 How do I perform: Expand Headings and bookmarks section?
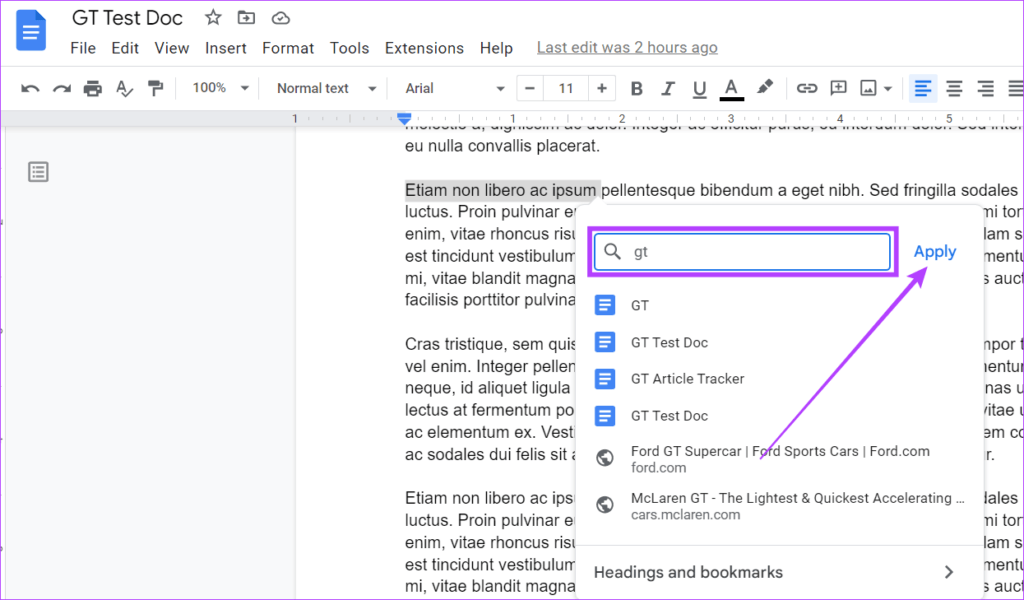coord(775,572)
